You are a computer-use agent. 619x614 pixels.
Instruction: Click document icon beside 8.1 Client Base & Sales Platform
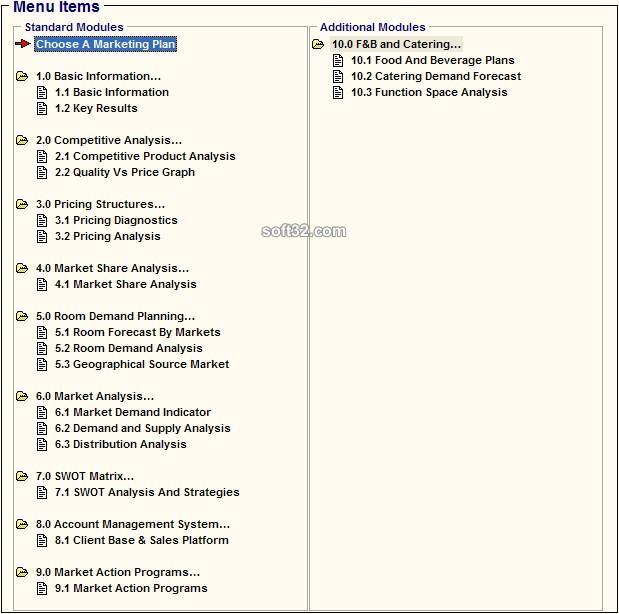click(42, 540)
